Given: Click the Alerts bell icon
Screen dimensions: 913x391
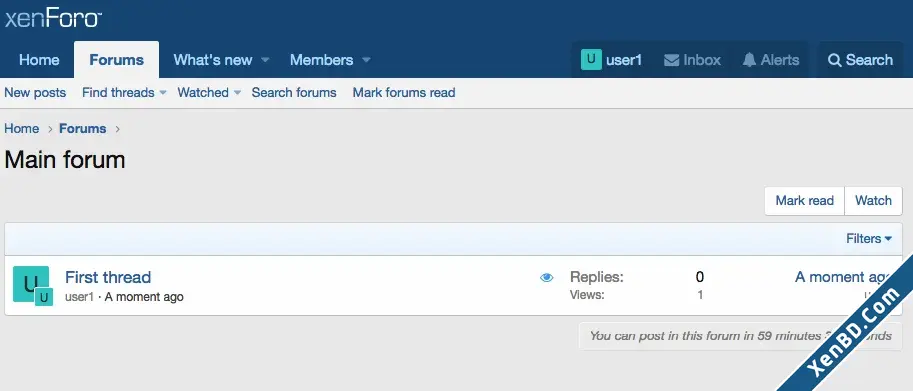Looking at the screenshot, I should pos(749,60).
